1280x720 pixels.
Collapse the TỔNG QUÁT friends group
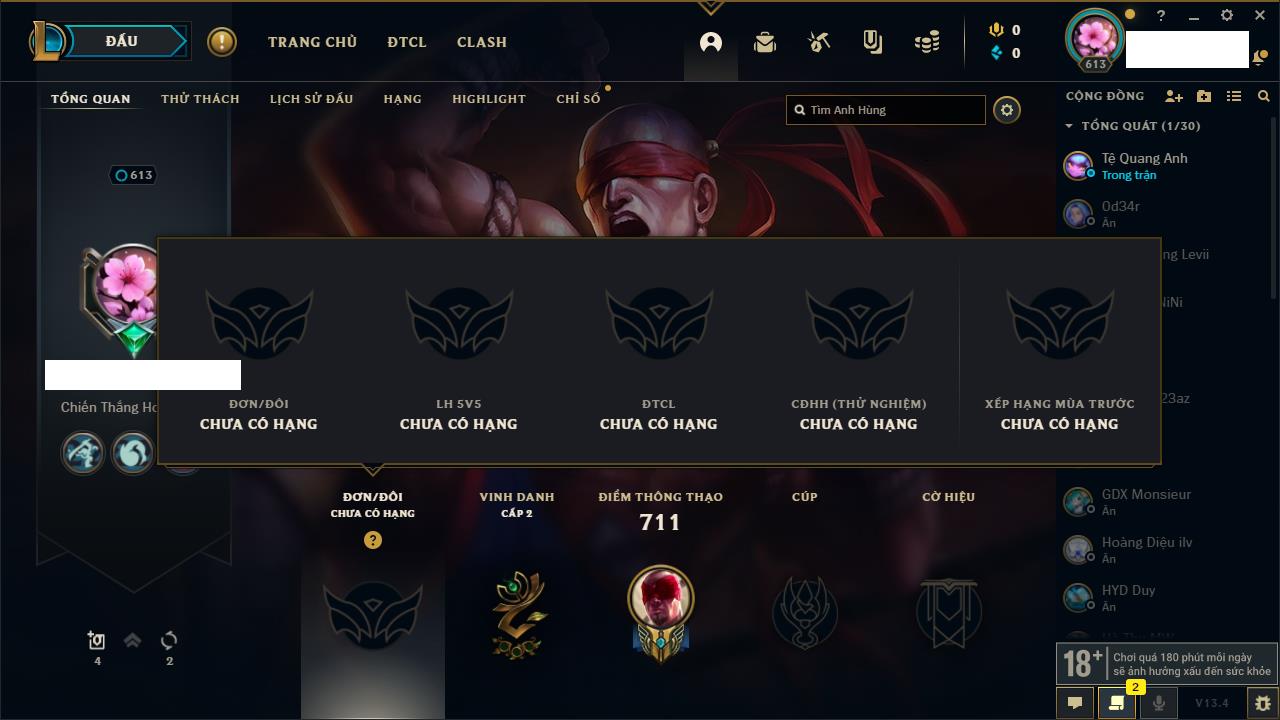(x=1069, y=126)
